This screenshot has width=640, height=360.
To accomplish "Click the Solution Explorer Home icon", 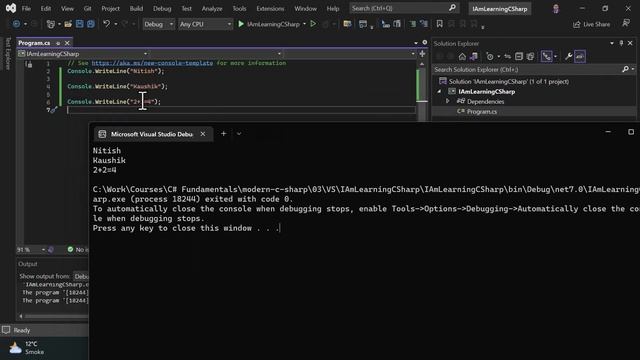I will [x=462, y=57].
